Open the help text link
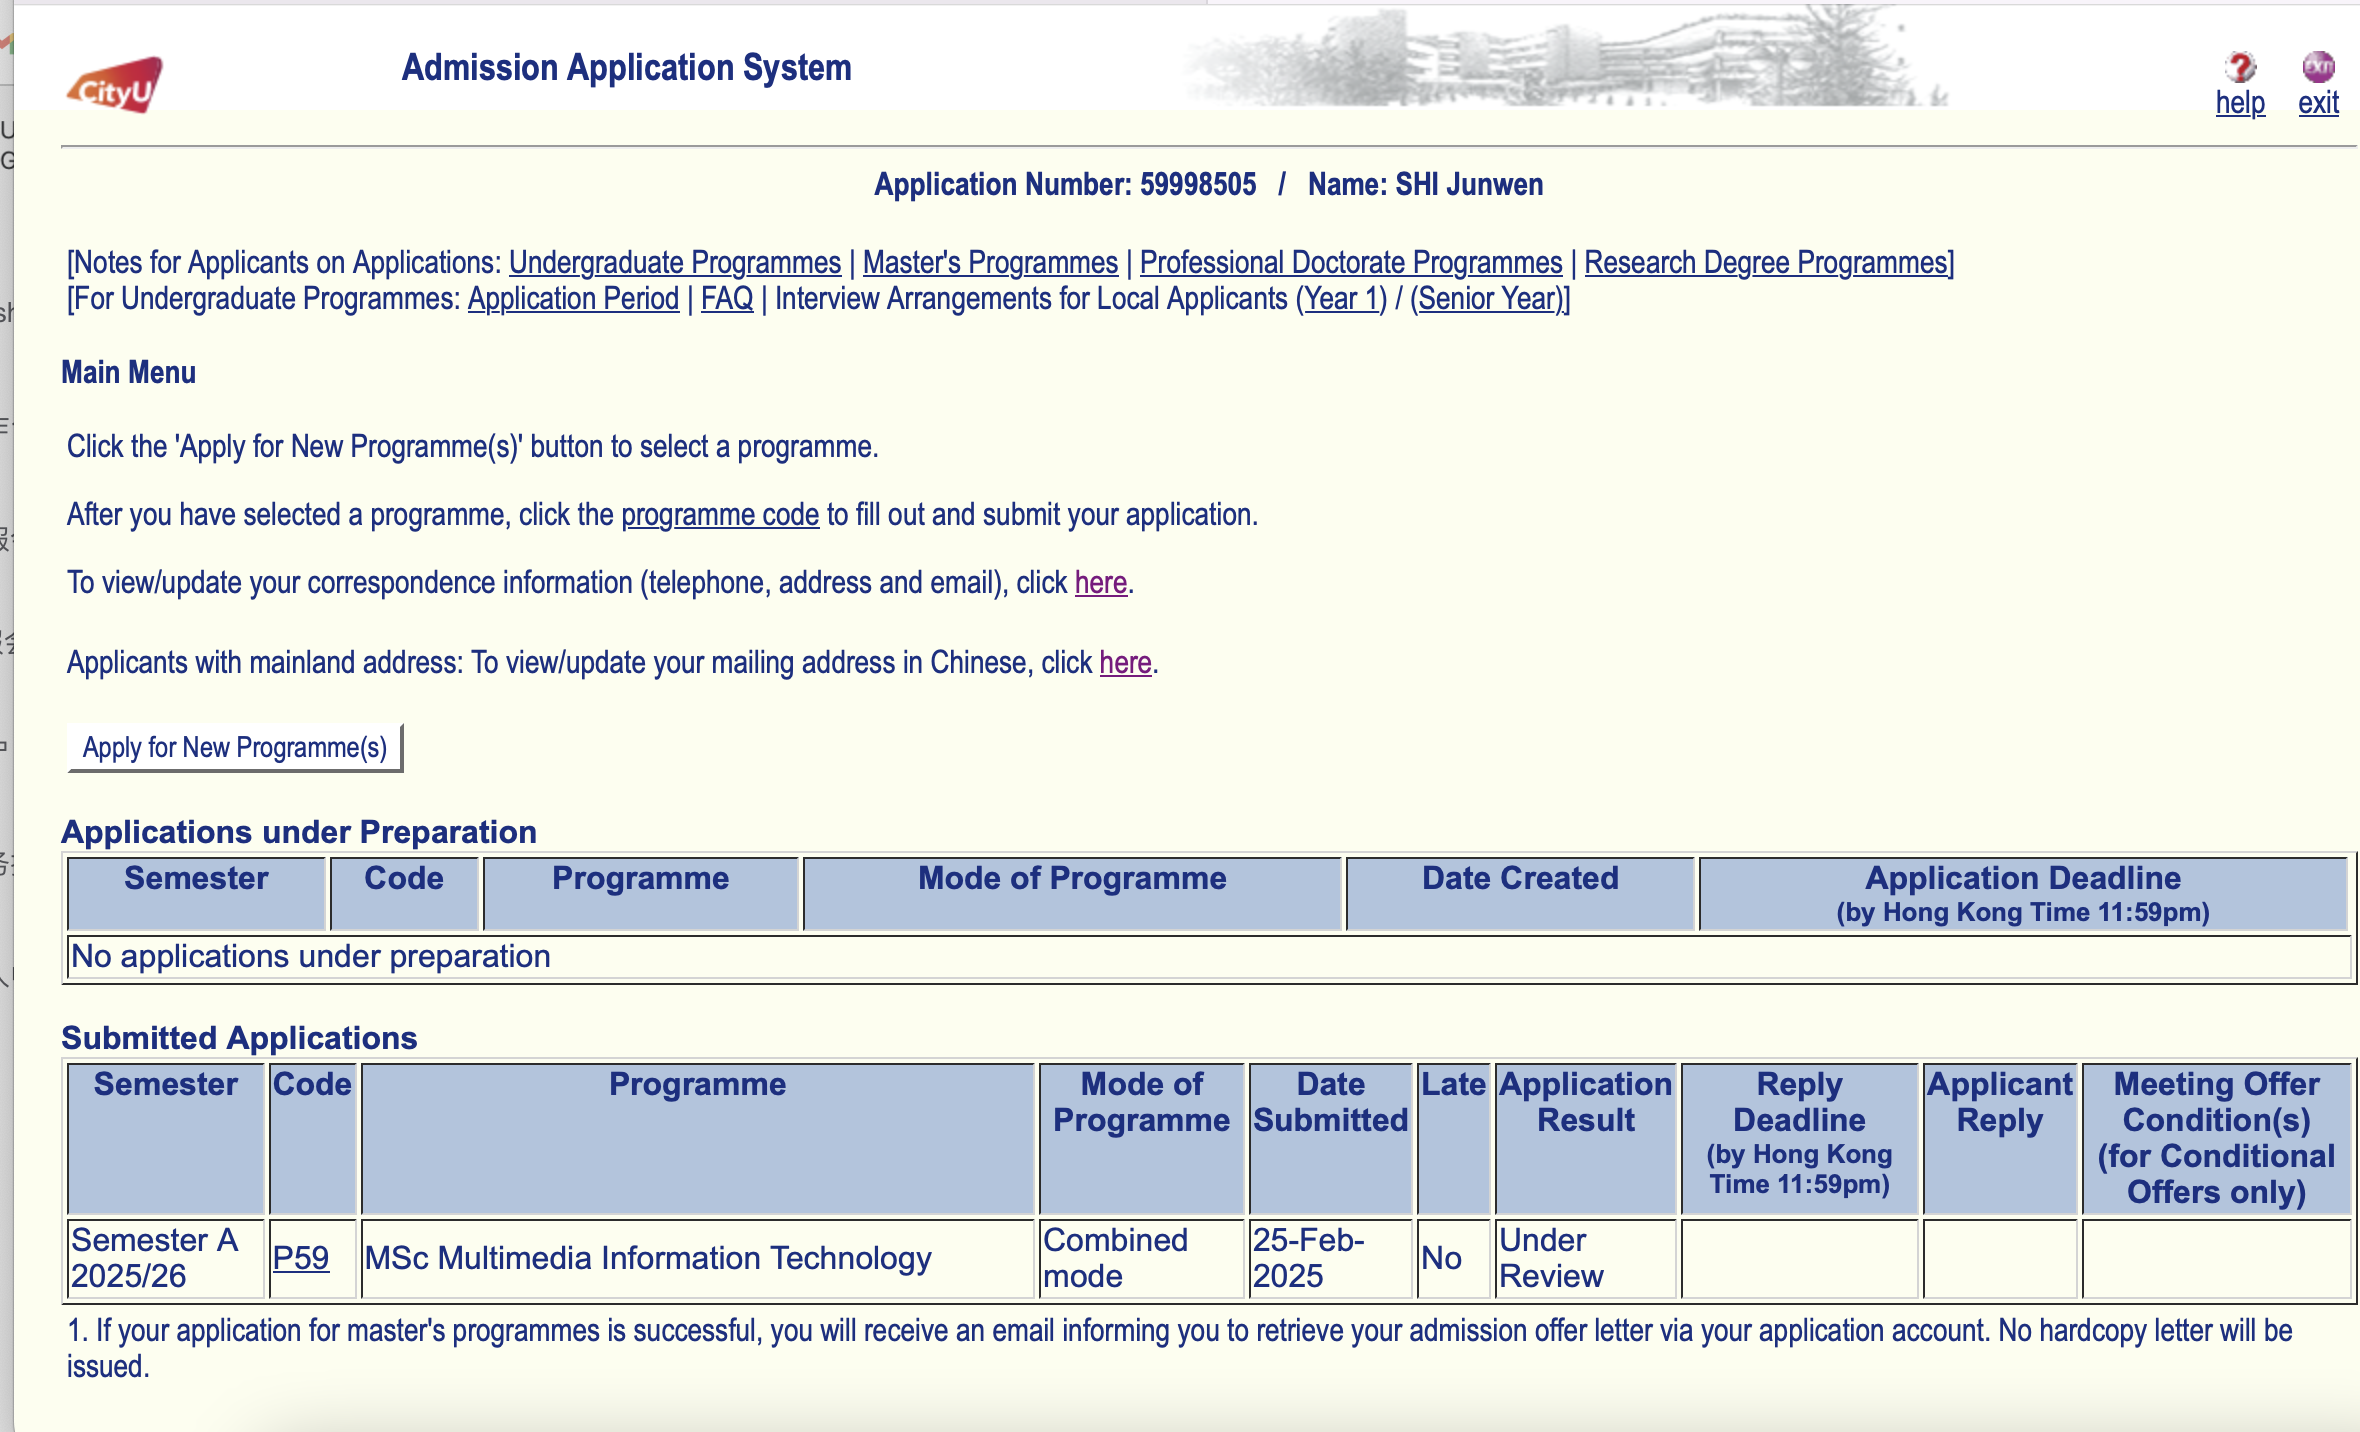Screen dimensions: 2360x1432 (x=2239, y=103)
